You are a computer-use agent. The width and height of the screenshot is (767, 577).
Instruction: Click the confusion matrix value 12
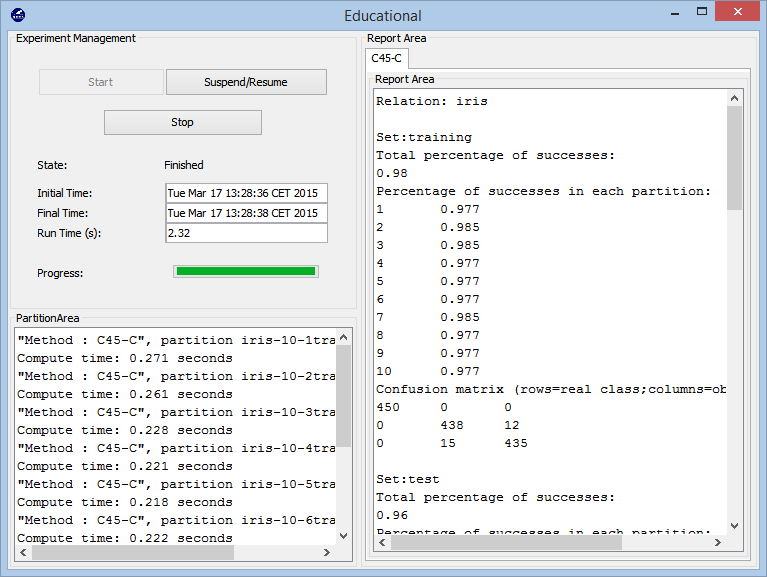[x=512, y=425]
